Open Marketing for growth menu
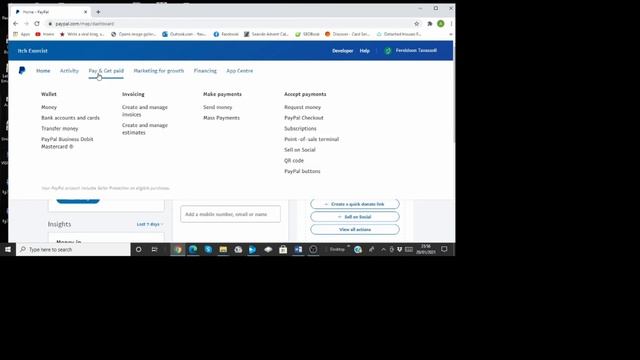This screenshot has width=640, height=360. pos(159,71)
